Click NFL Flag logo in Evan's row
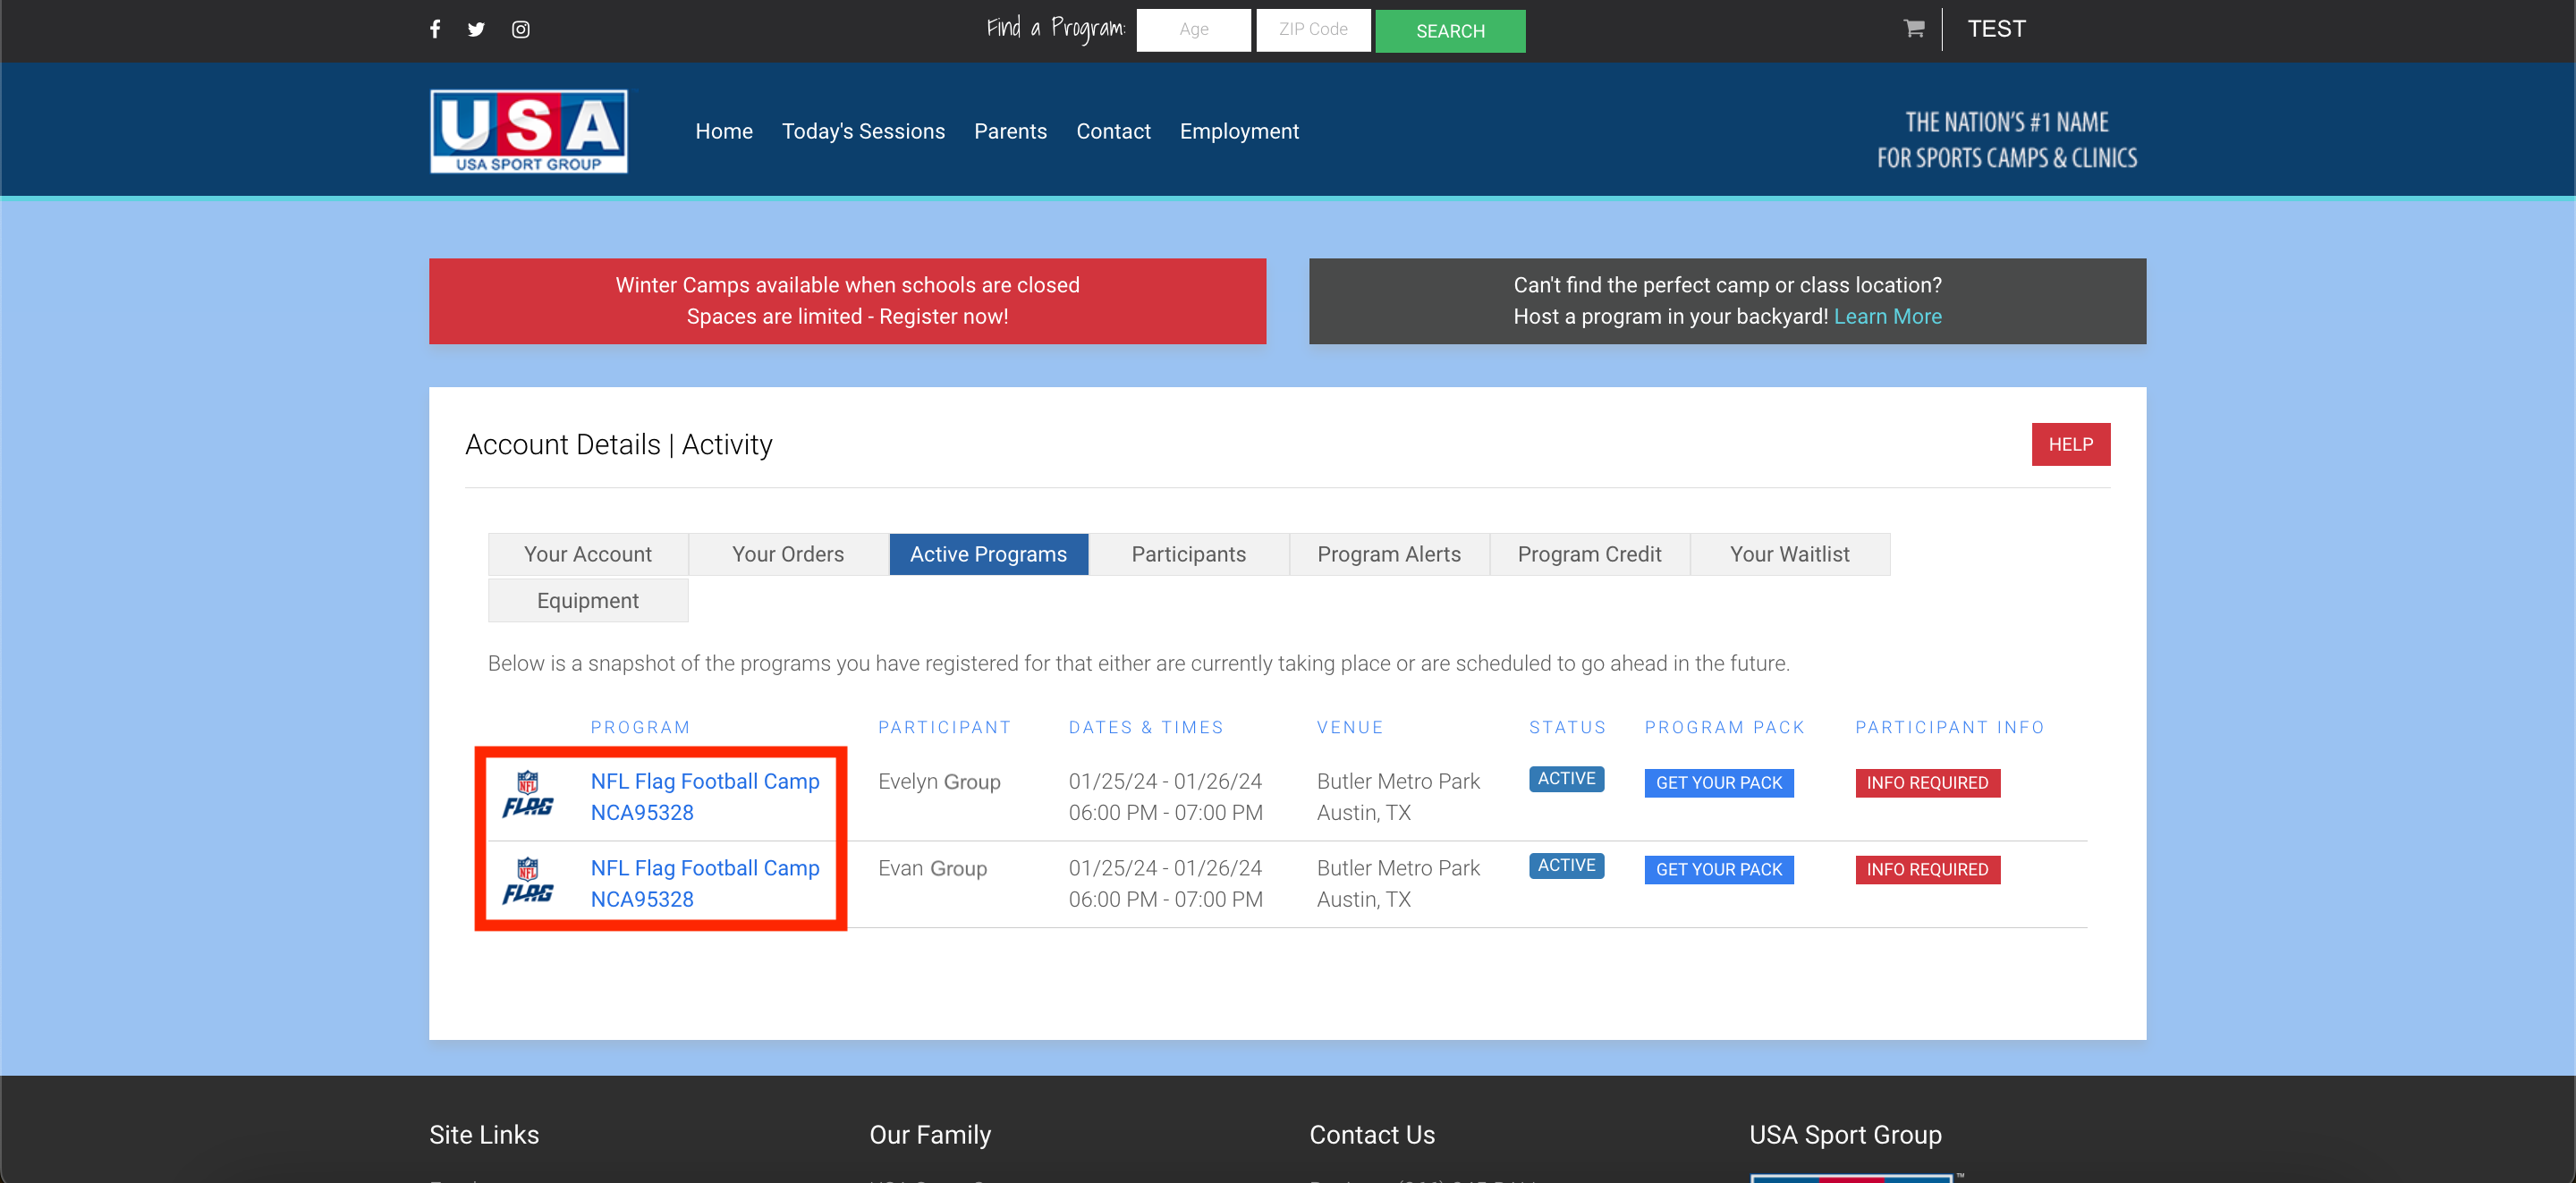Screen dimensions: 2576x1183 pyautogui.click(x=528, y=882)
